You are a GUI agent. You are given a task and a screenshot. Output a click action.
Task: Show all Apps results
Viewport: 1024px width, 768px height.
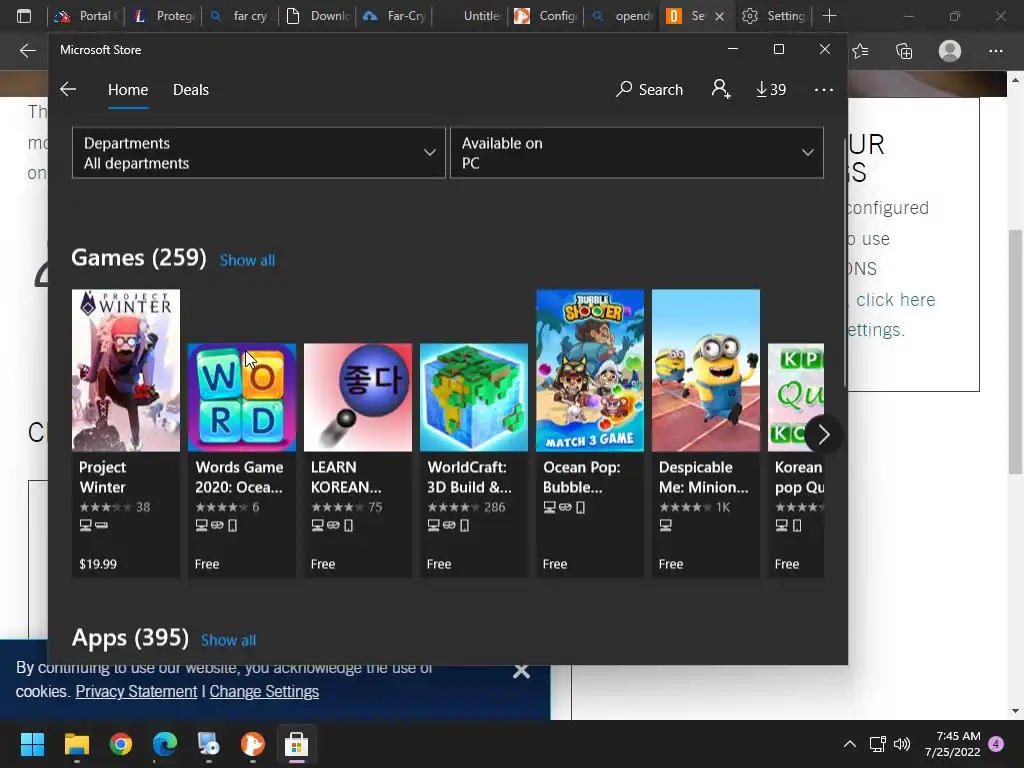pos(229,640)
